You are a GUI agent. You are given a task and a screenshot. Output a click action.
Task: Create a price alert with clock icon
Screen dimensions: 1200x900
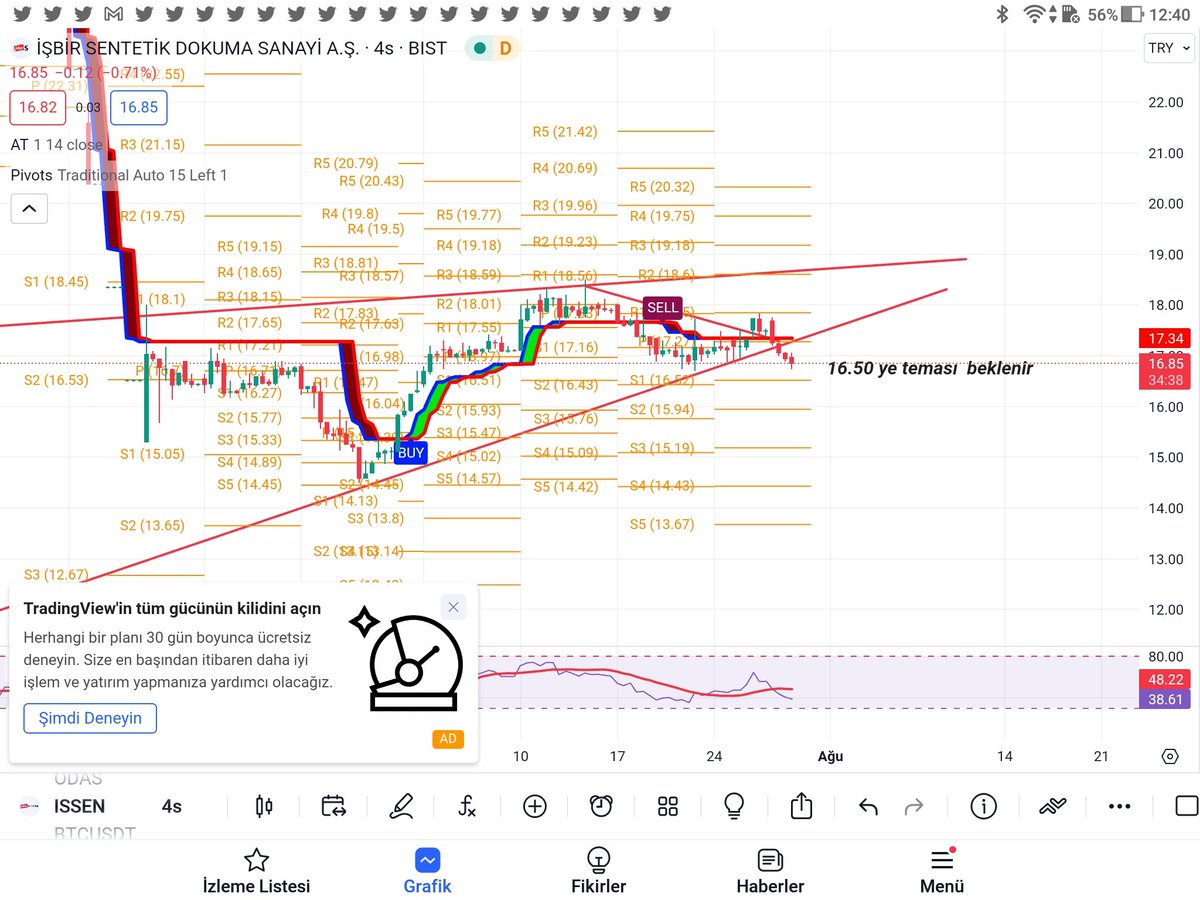[601, 806]
